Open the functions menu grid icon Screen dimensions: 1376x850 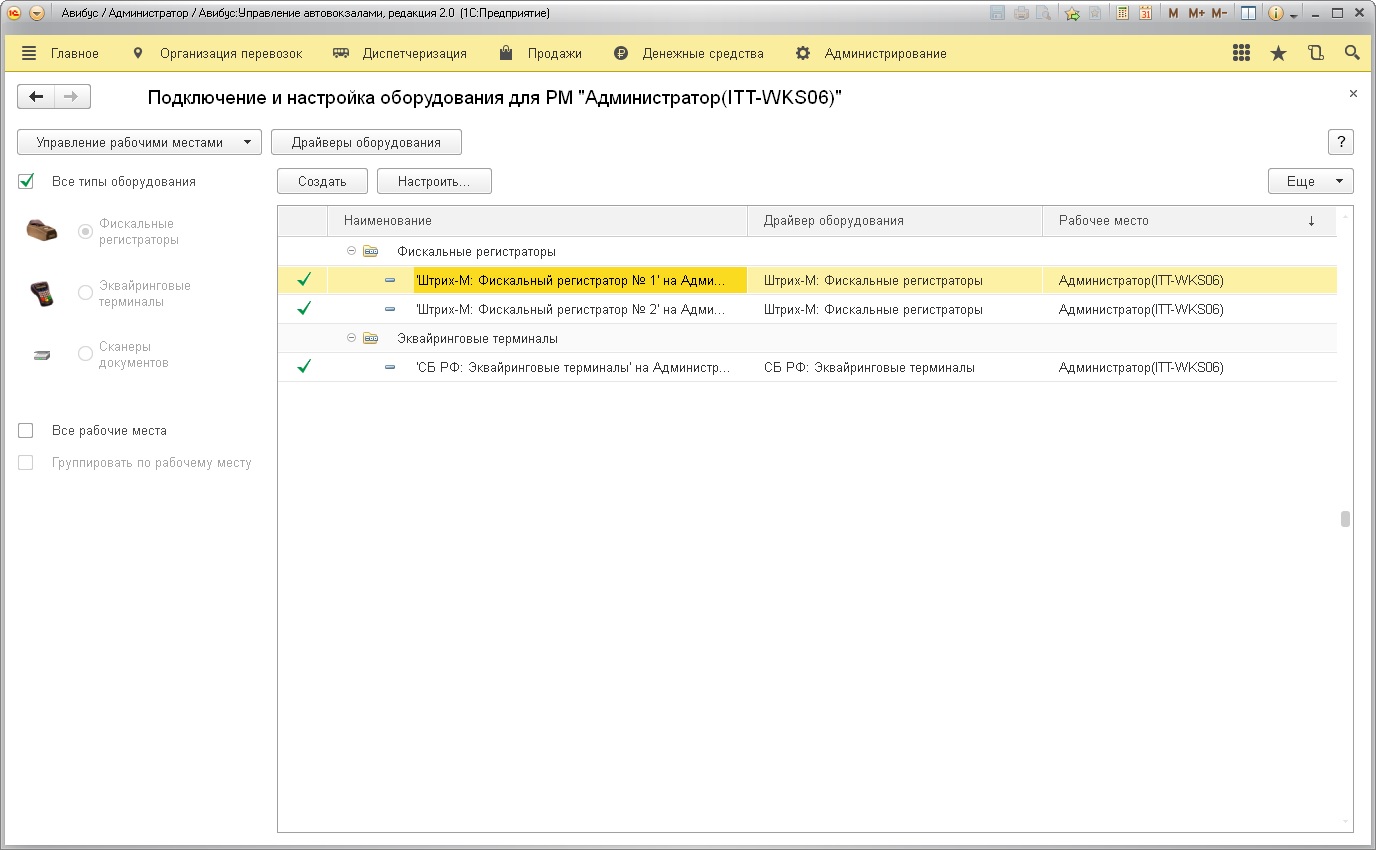(1242, 54)
